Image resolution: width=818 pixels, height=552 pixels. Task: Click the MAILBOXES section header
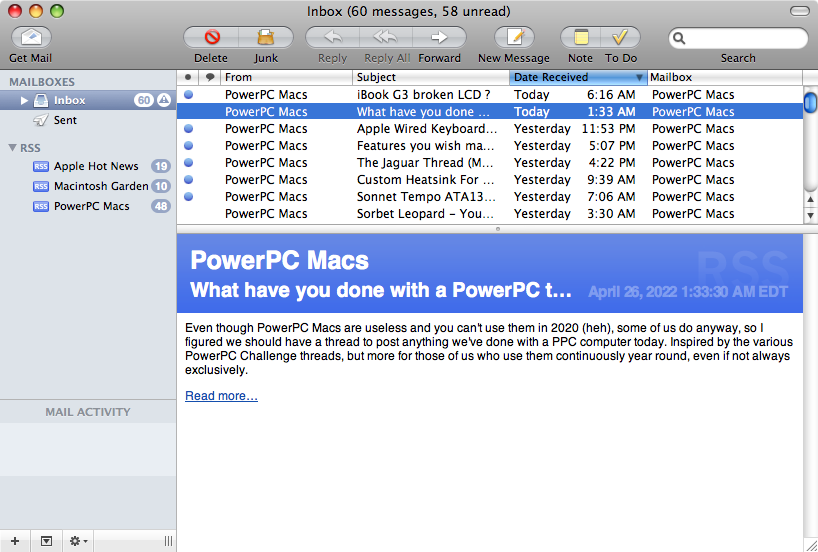(x=42, y=82)
